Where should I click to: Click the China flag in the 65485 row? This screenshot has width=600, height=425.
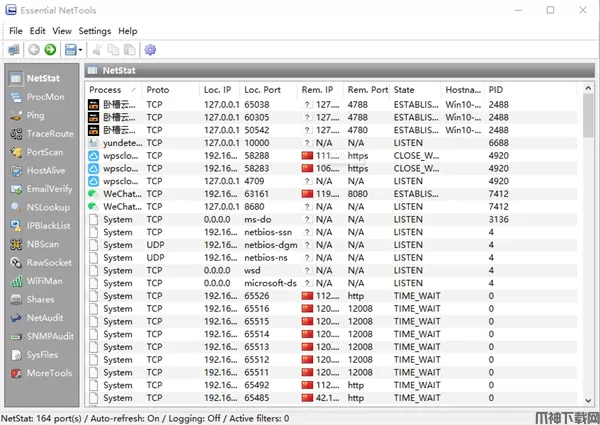(307, 398)
